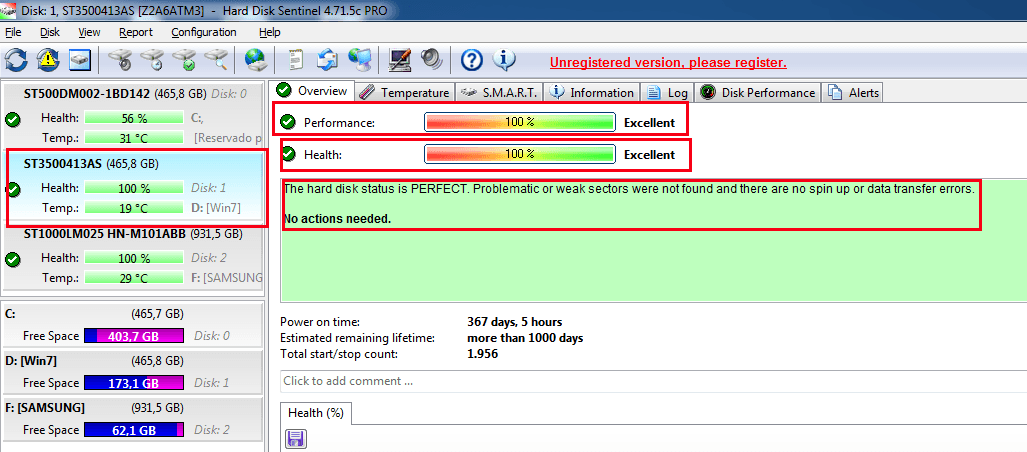1027x452 pixels.
Task: Click the 31 °C temperature bar of Disk 0
Action: pos(134,138)
